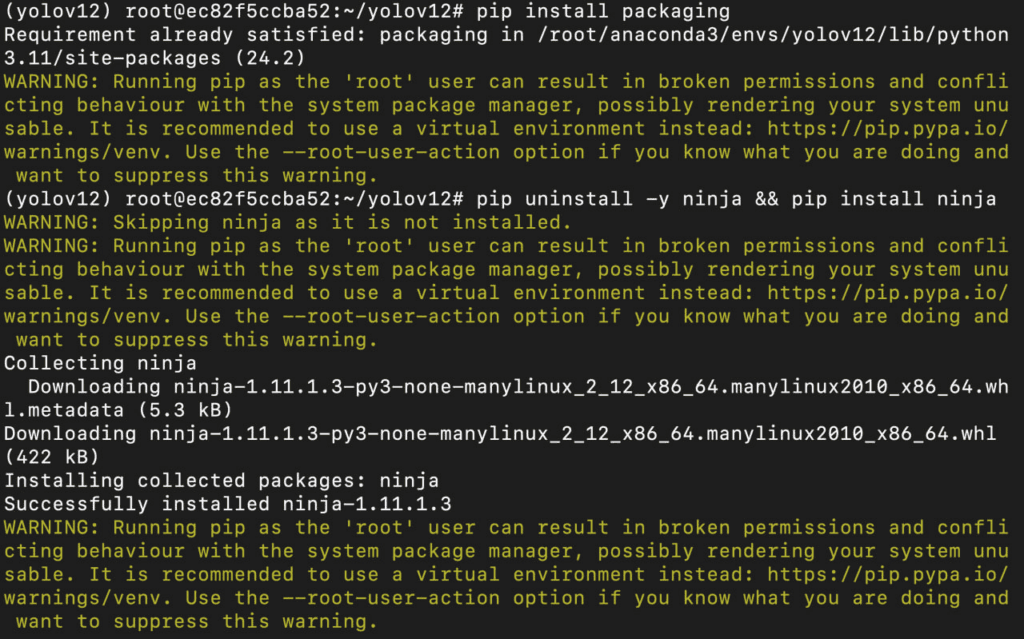Click the final '--root-user-action' option text
1024x639 pixels.
click(x=391, y=598)
